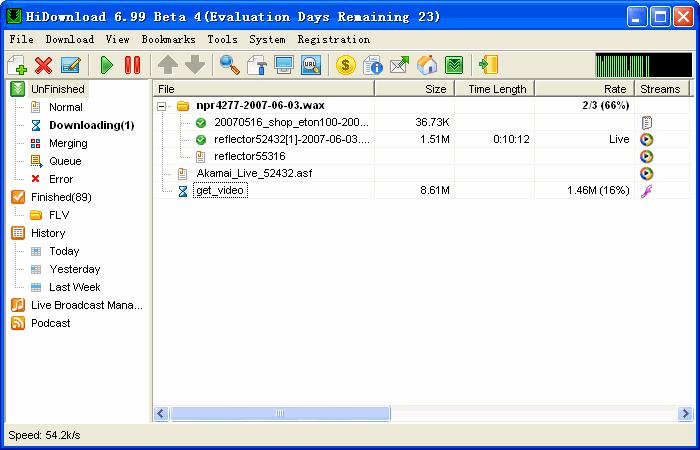Select the Error category
Viewport: 700px width, 450px height.
[x=61, y=179]
